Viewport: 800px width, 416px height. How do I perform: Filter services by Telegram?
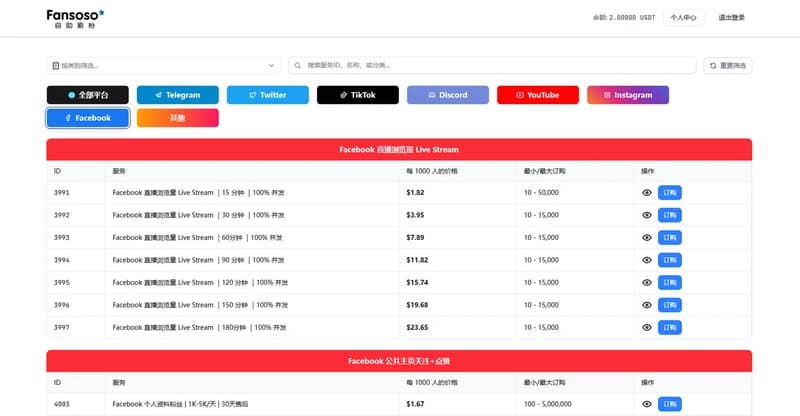(178, 95)
